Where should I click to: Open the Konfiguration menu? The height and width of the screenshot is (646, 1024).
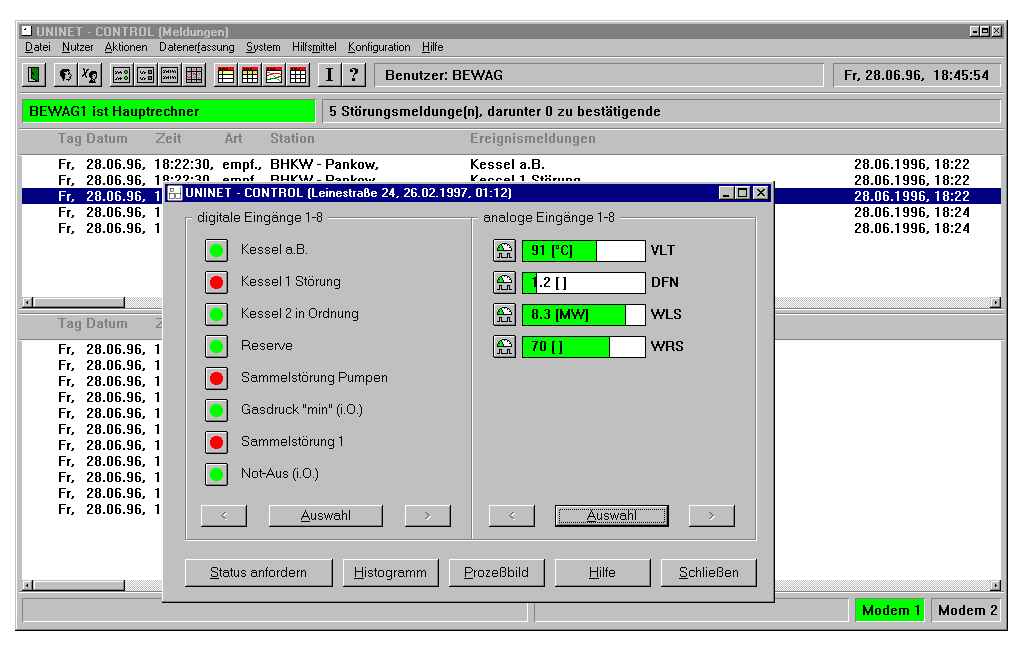coord(379,47)
